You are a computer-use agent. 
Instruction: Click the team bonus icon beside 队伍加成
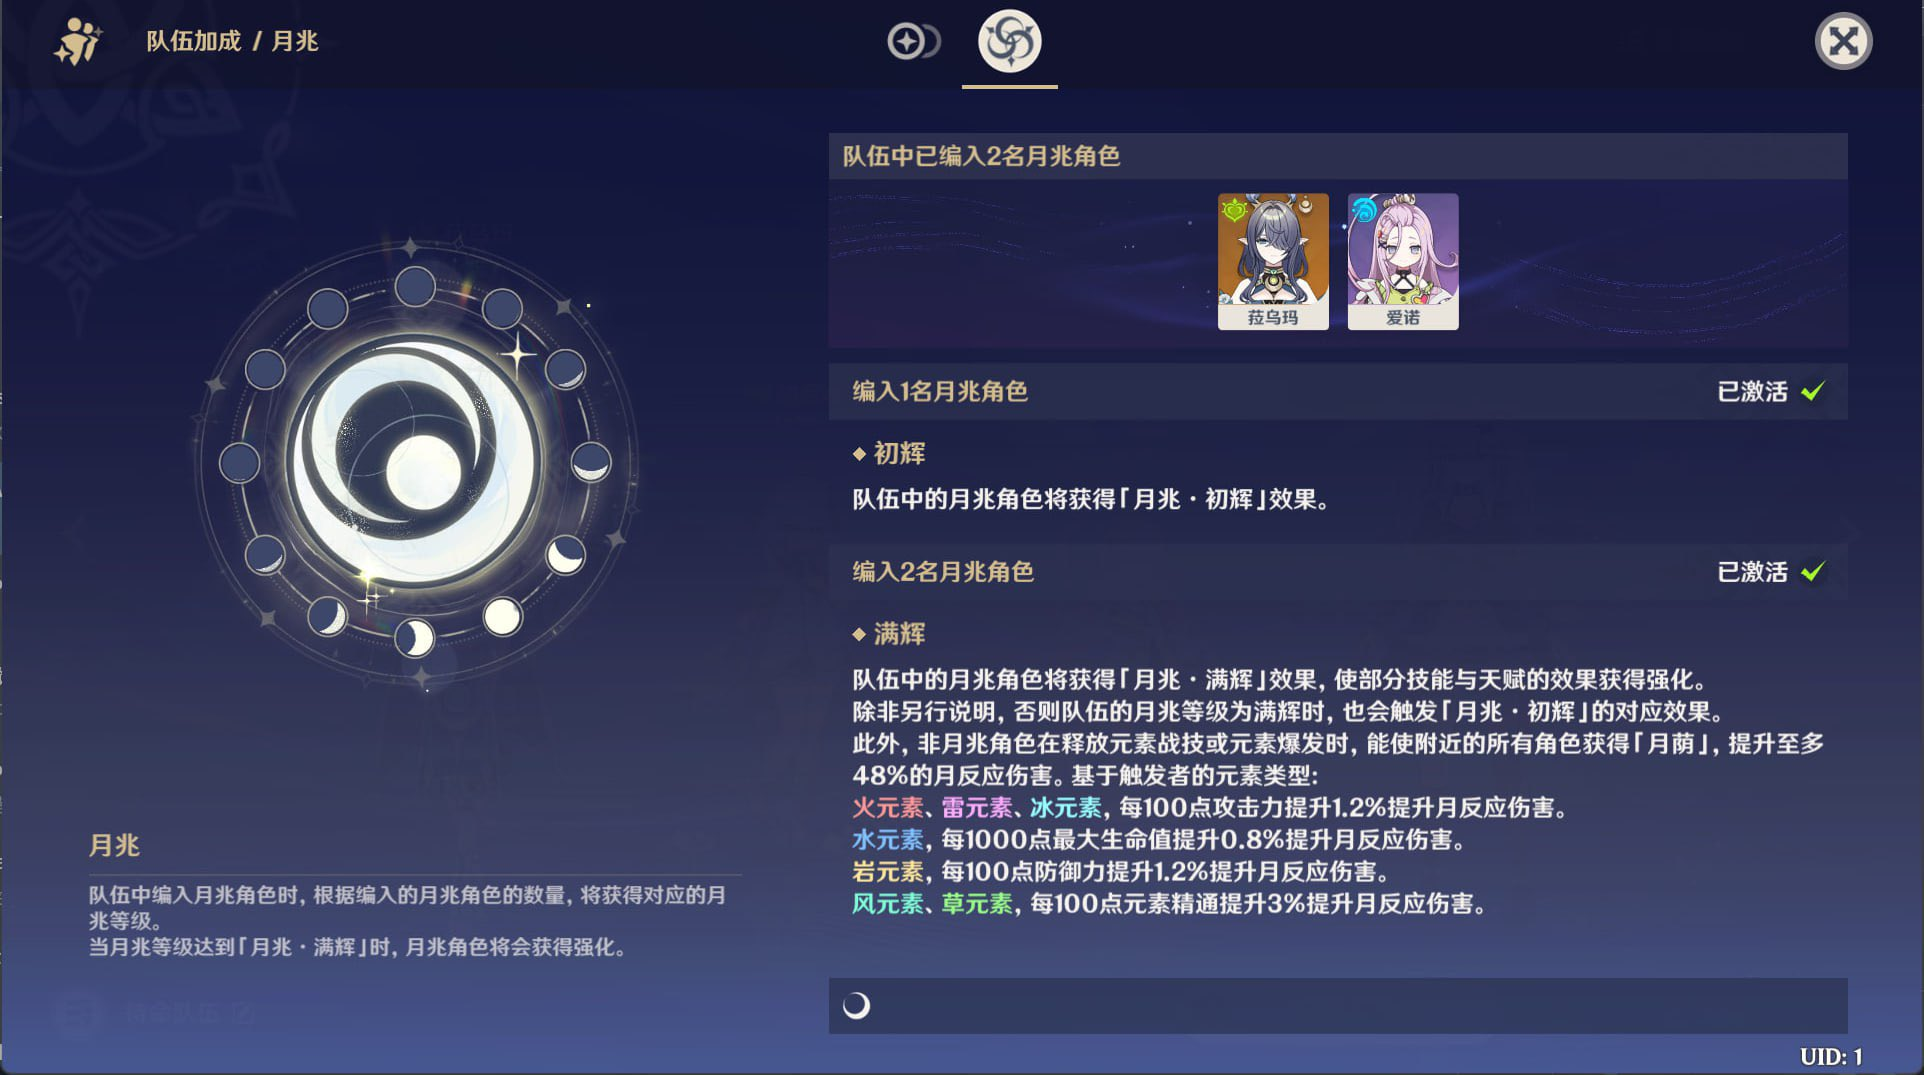(78, 42)
